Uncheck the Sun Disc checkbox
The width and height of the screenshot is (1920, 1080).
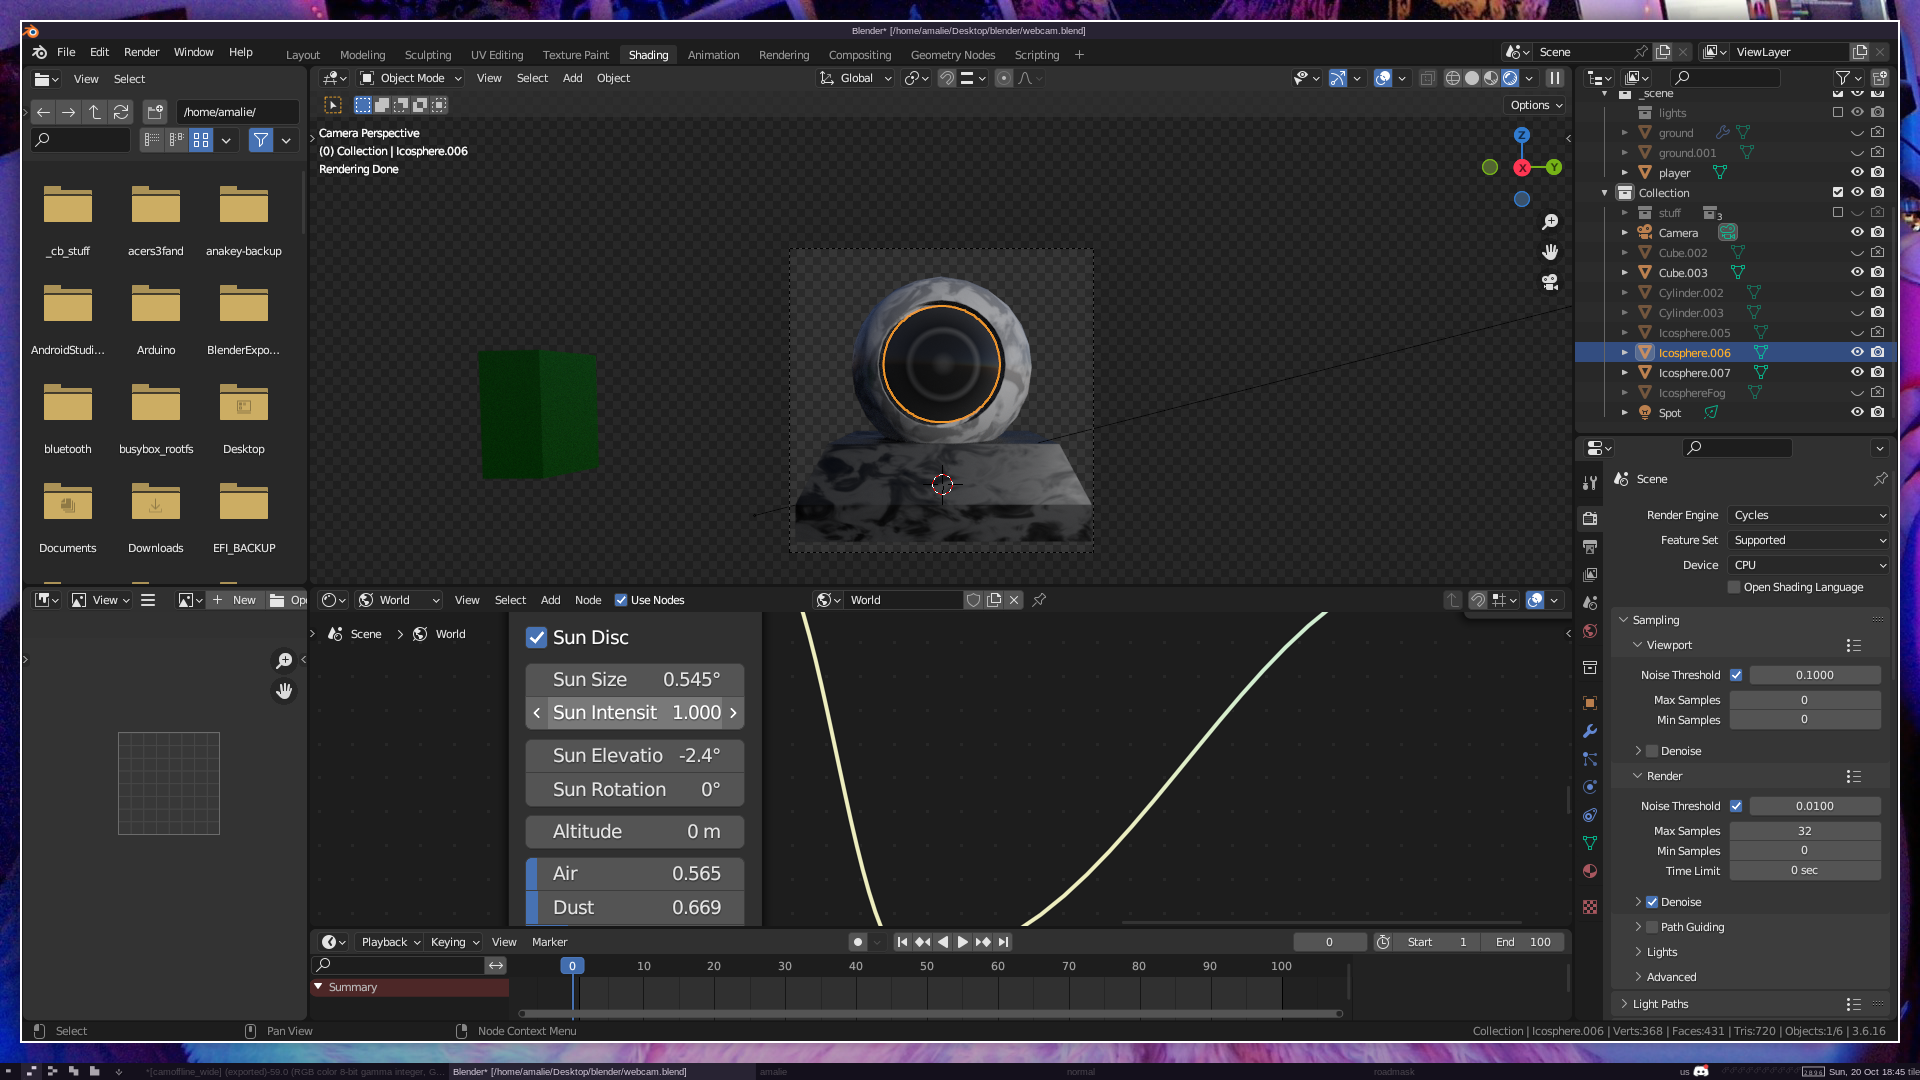[537, 638]
